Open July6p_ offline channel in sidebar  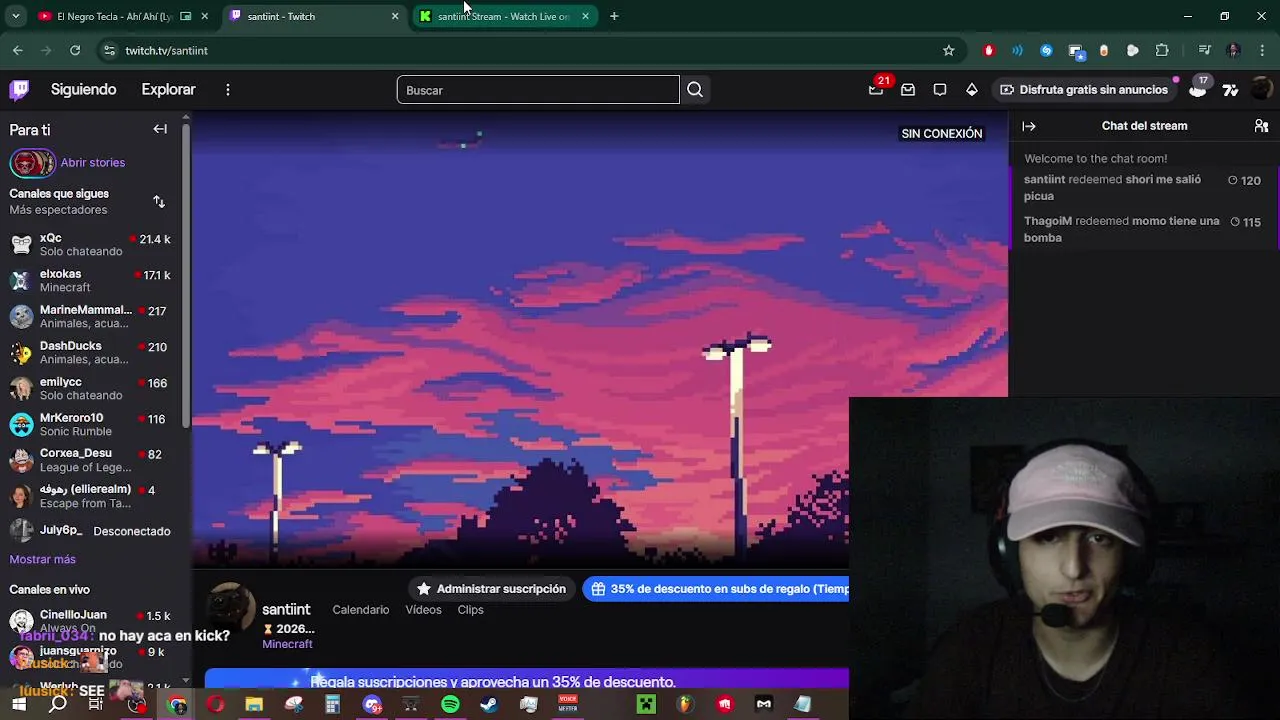point(90,531)
